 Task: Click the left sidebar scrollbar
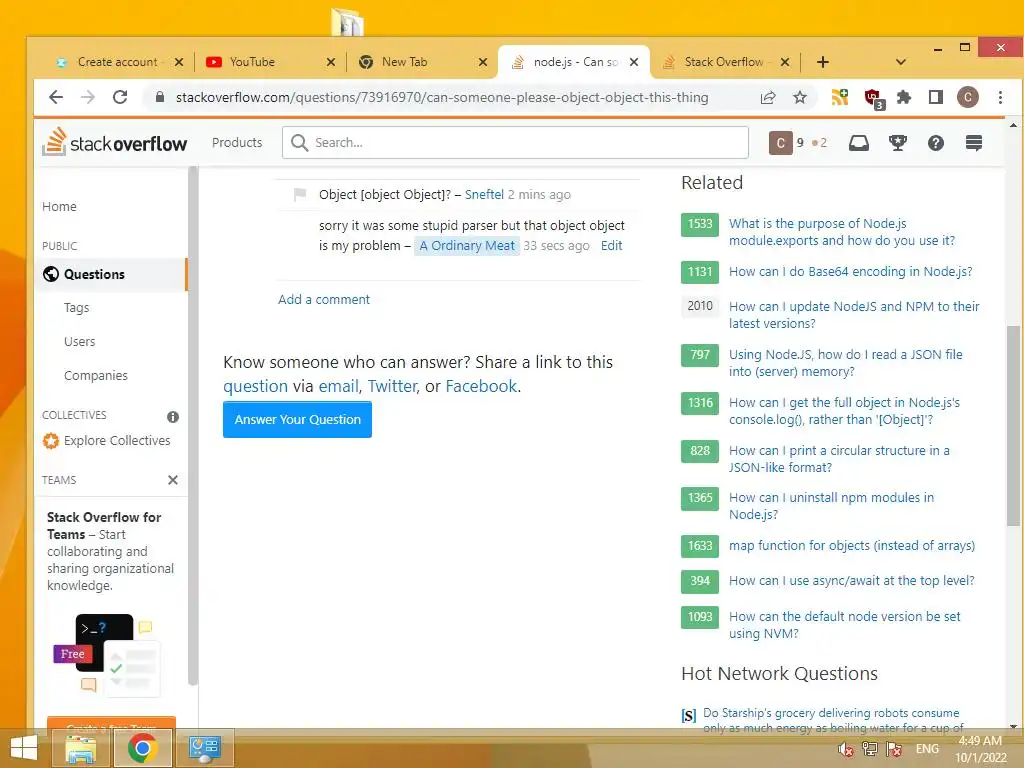pos(193,424)
